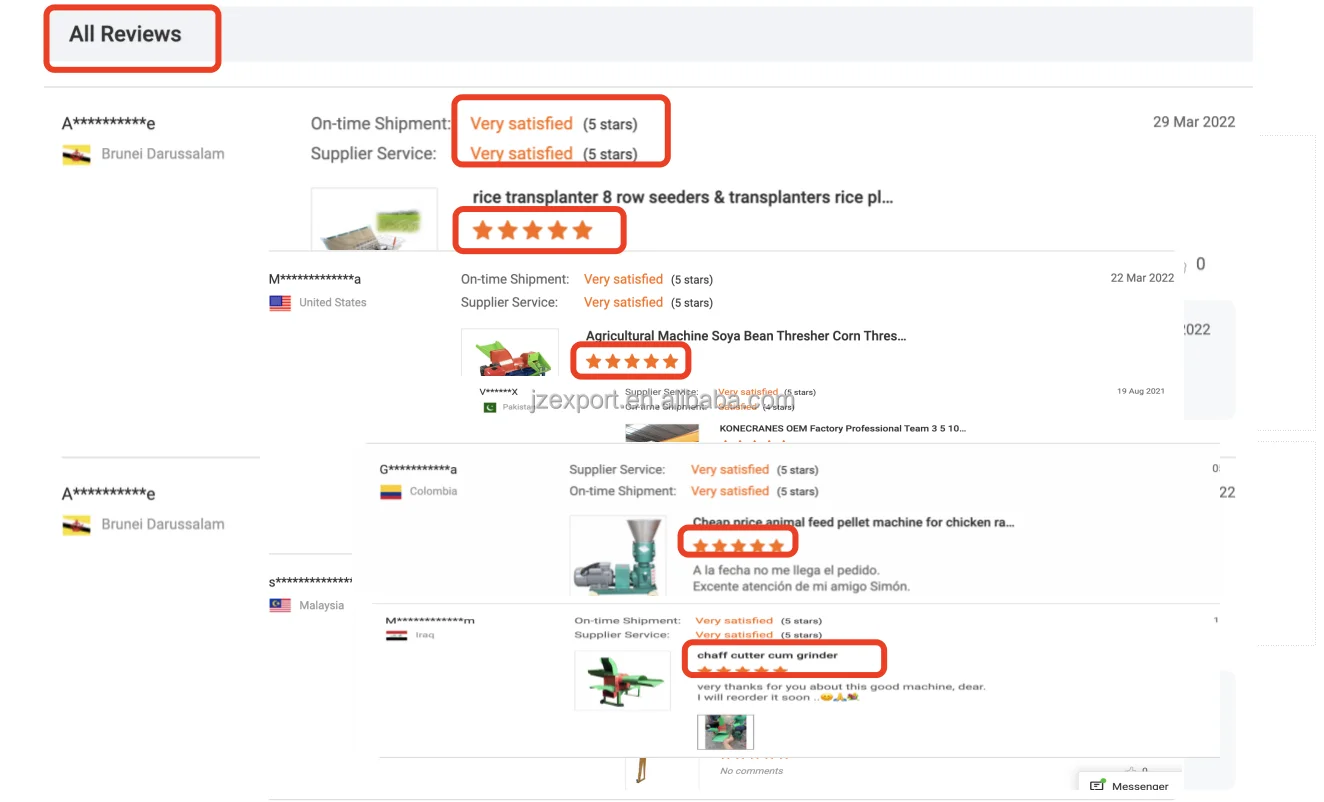Select the All Reviews tab heading

125,34
